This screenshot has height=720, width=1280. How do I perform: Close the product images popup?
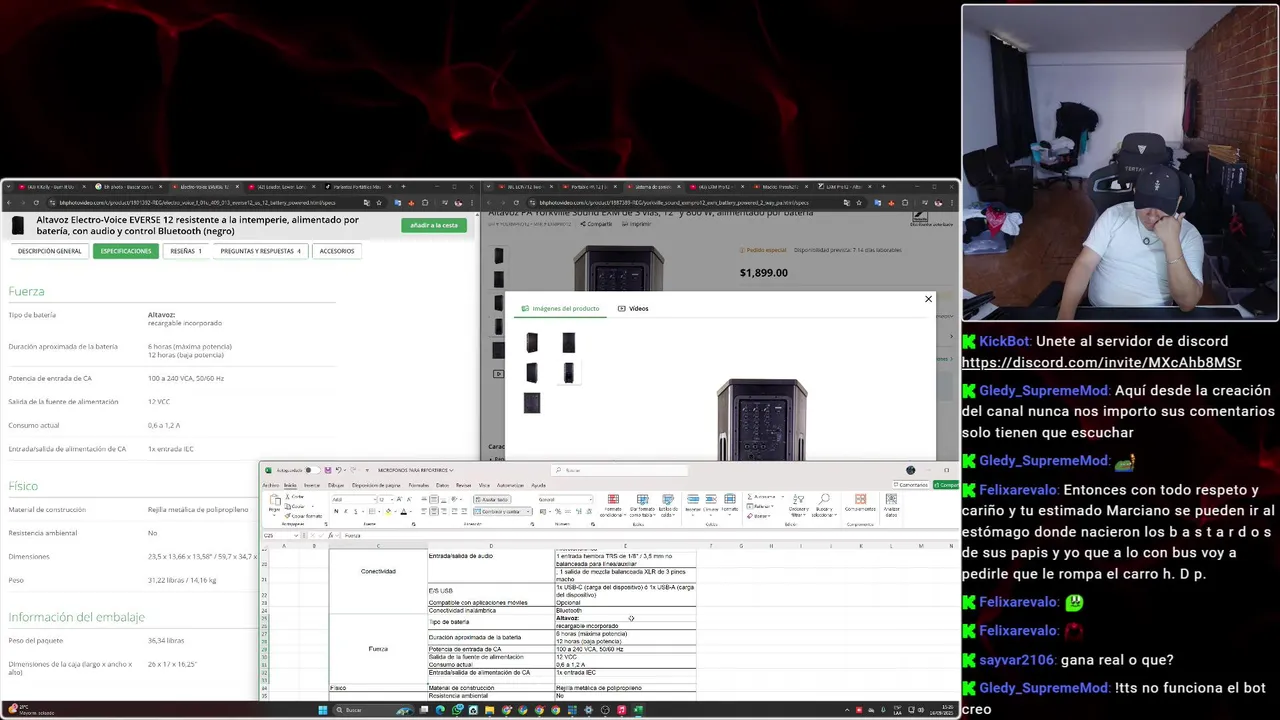point(928,299)
